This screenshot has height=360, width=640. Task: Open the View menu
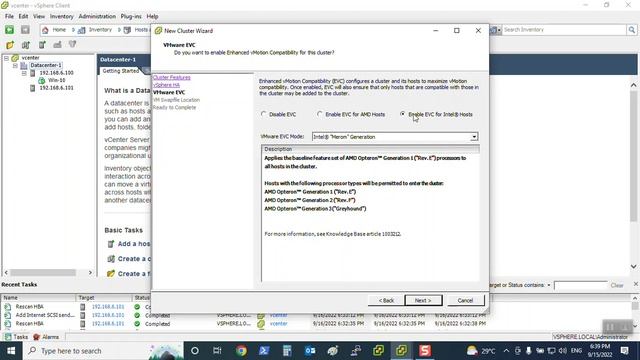coord(39,16)
